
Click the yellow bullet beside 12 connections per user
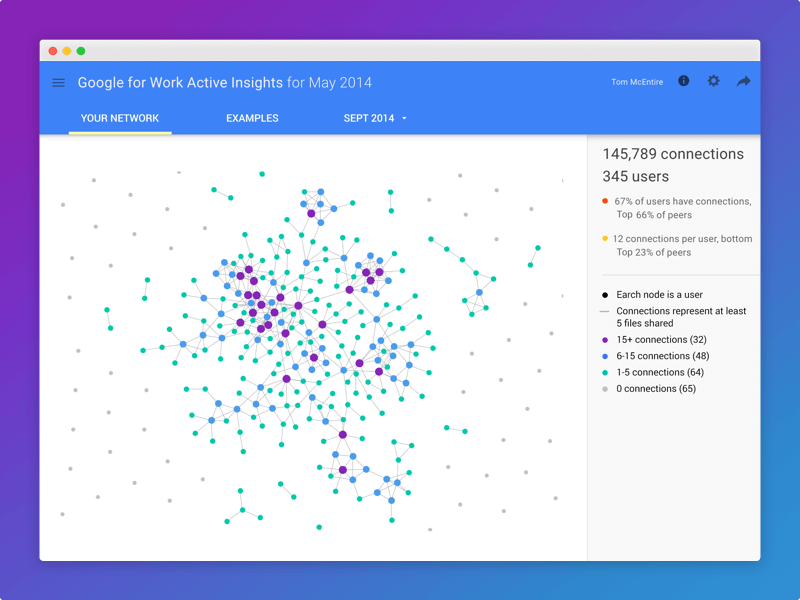pyautogui.click(x=605, y=239)
